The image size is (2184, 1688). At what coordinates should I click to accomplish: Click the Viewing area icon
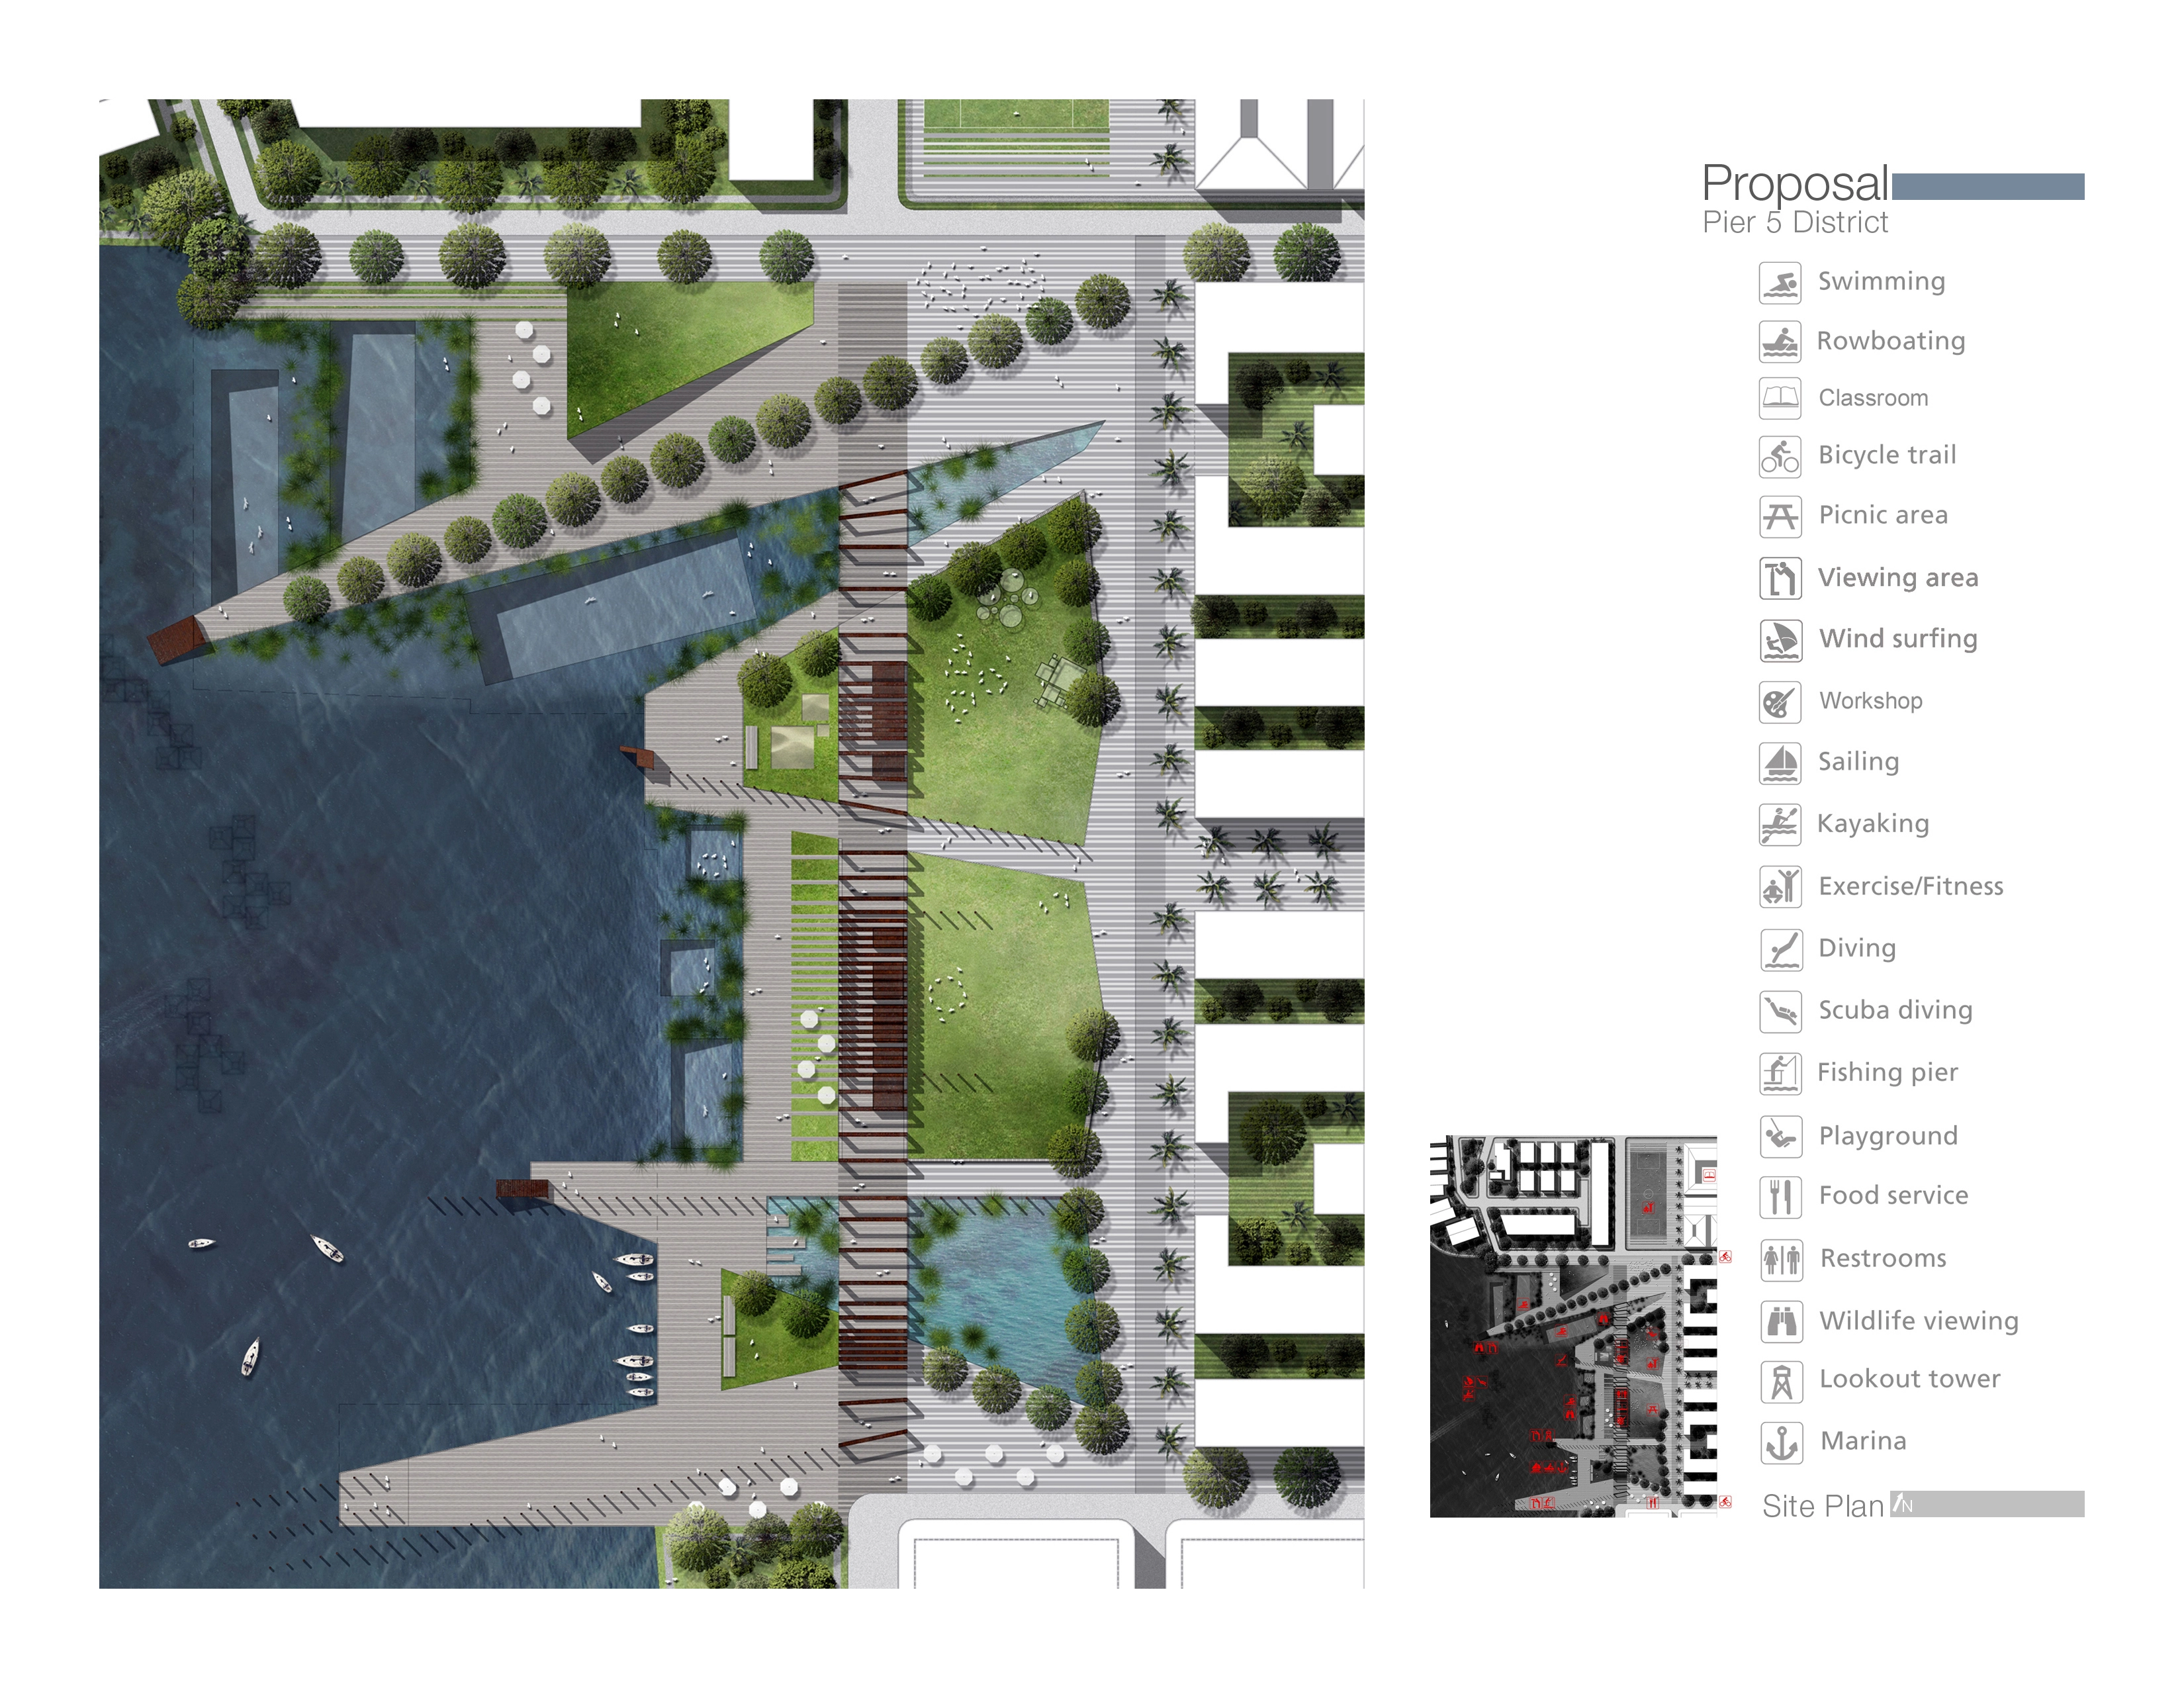tap(1780, 578)
